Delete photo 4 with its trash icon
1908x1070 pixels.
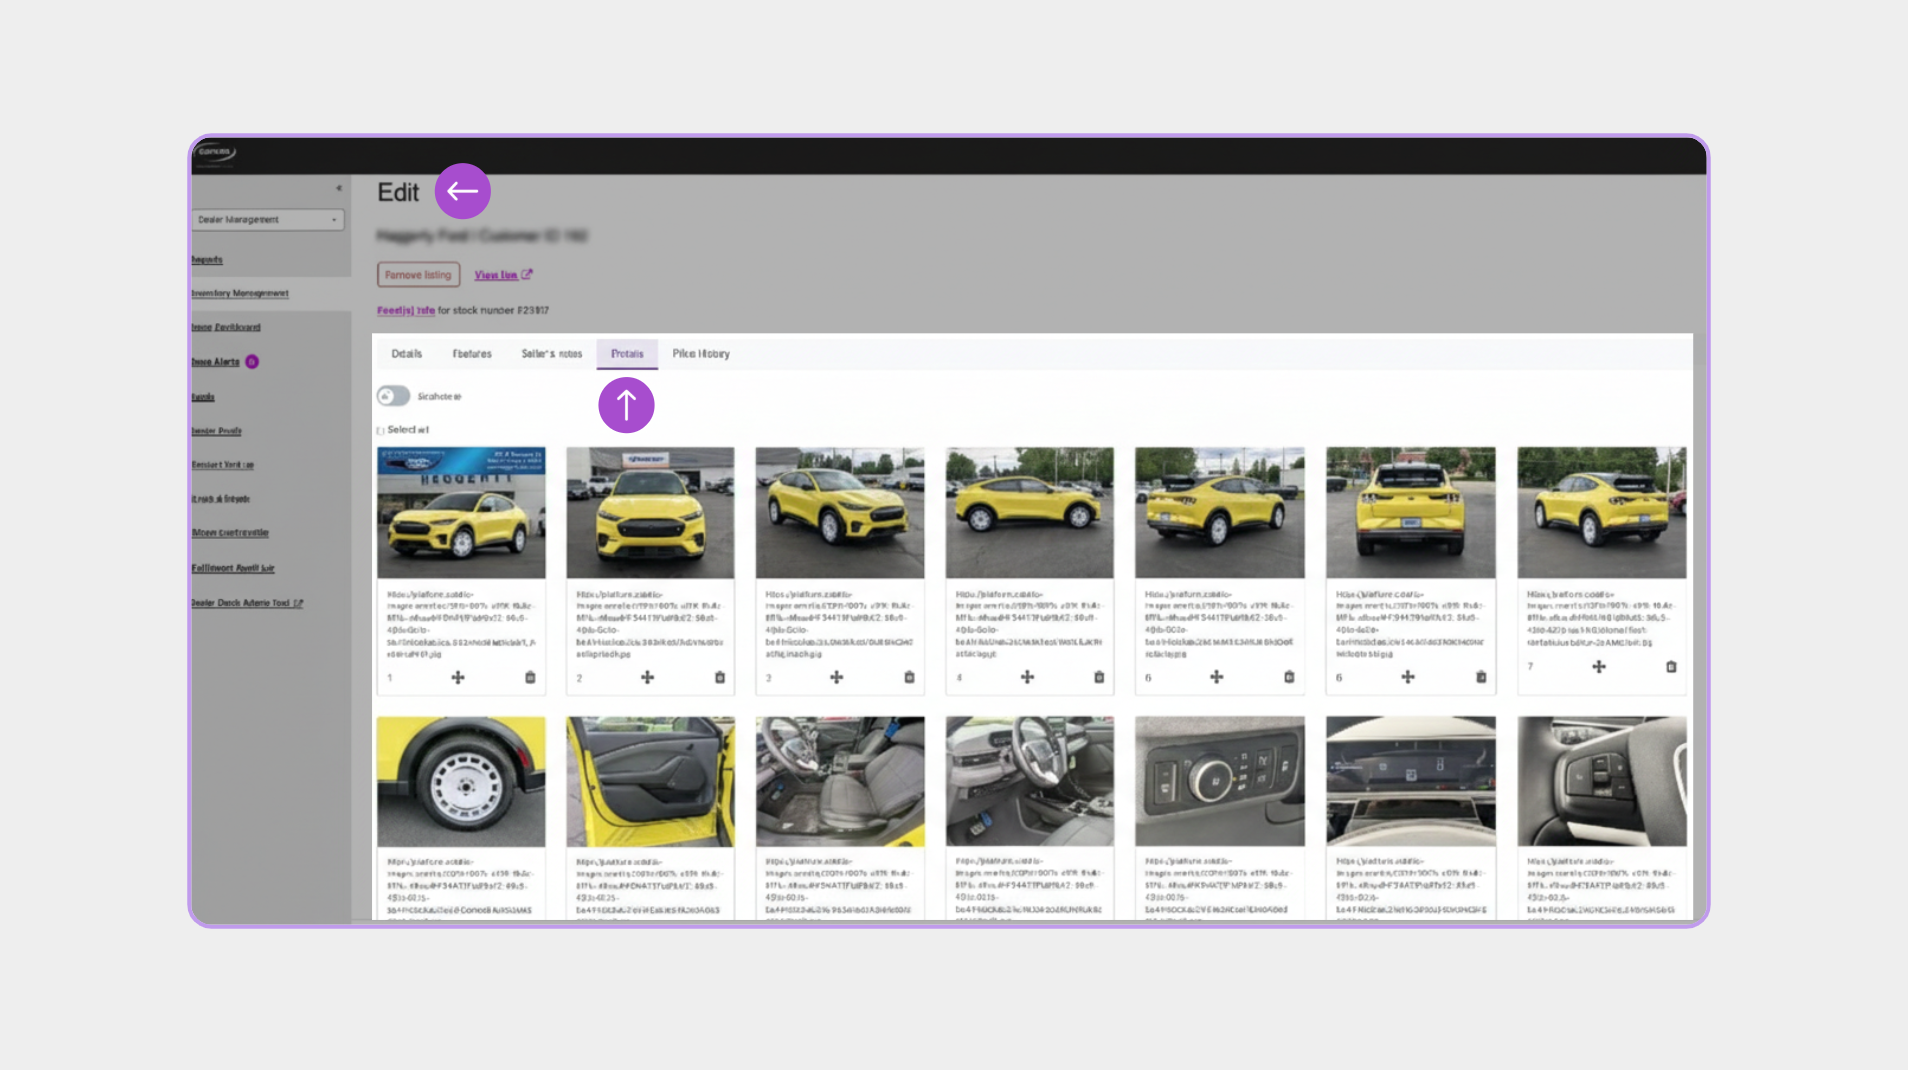click(x=1099, y=678)
